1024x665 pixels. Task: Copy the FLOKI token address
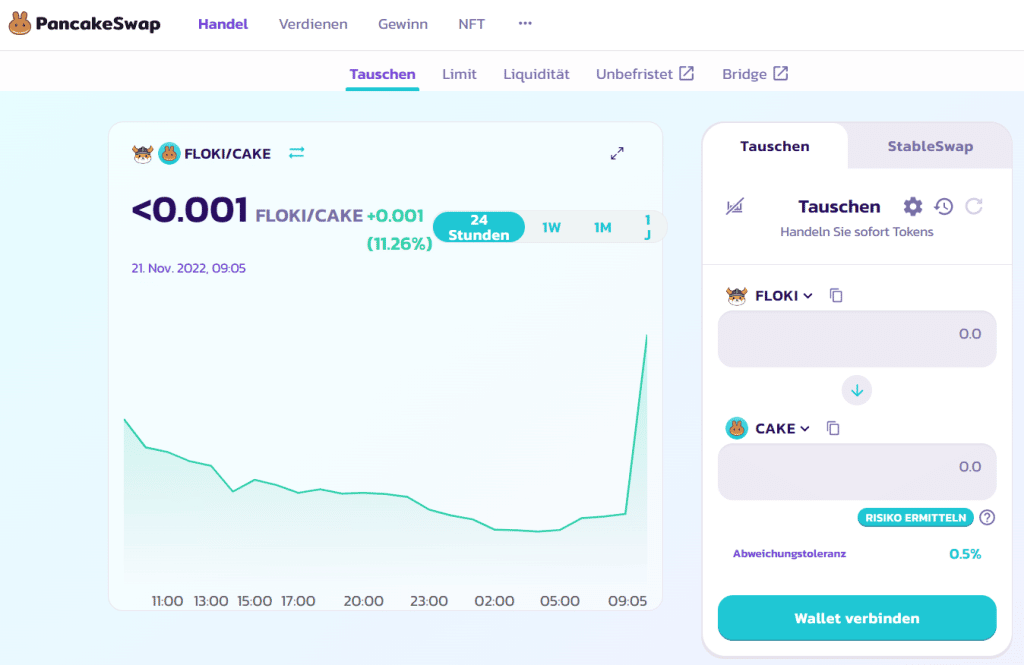(837, 296)
